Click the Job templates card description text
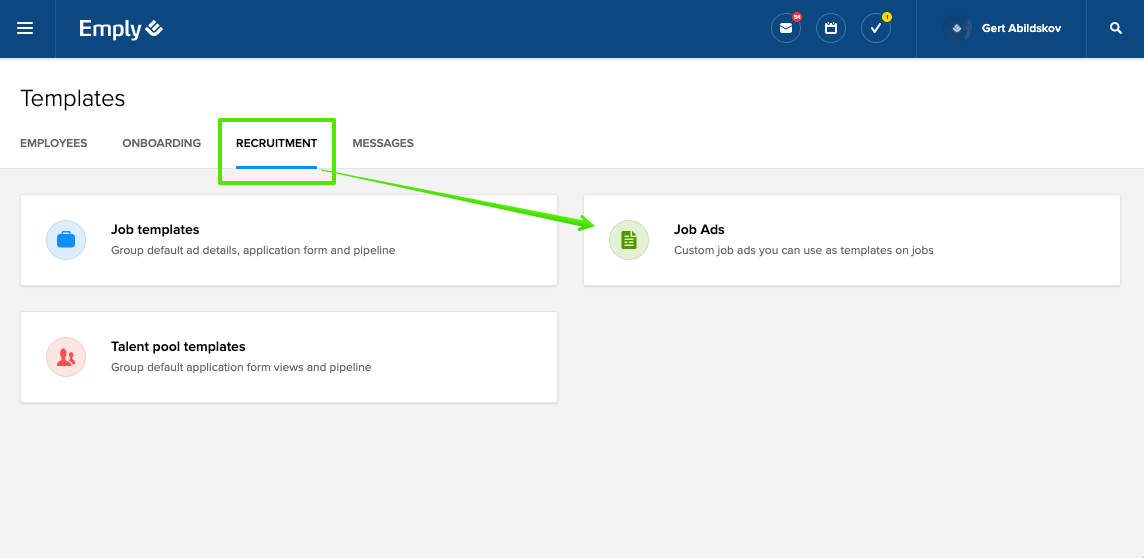 click(253, 251)
